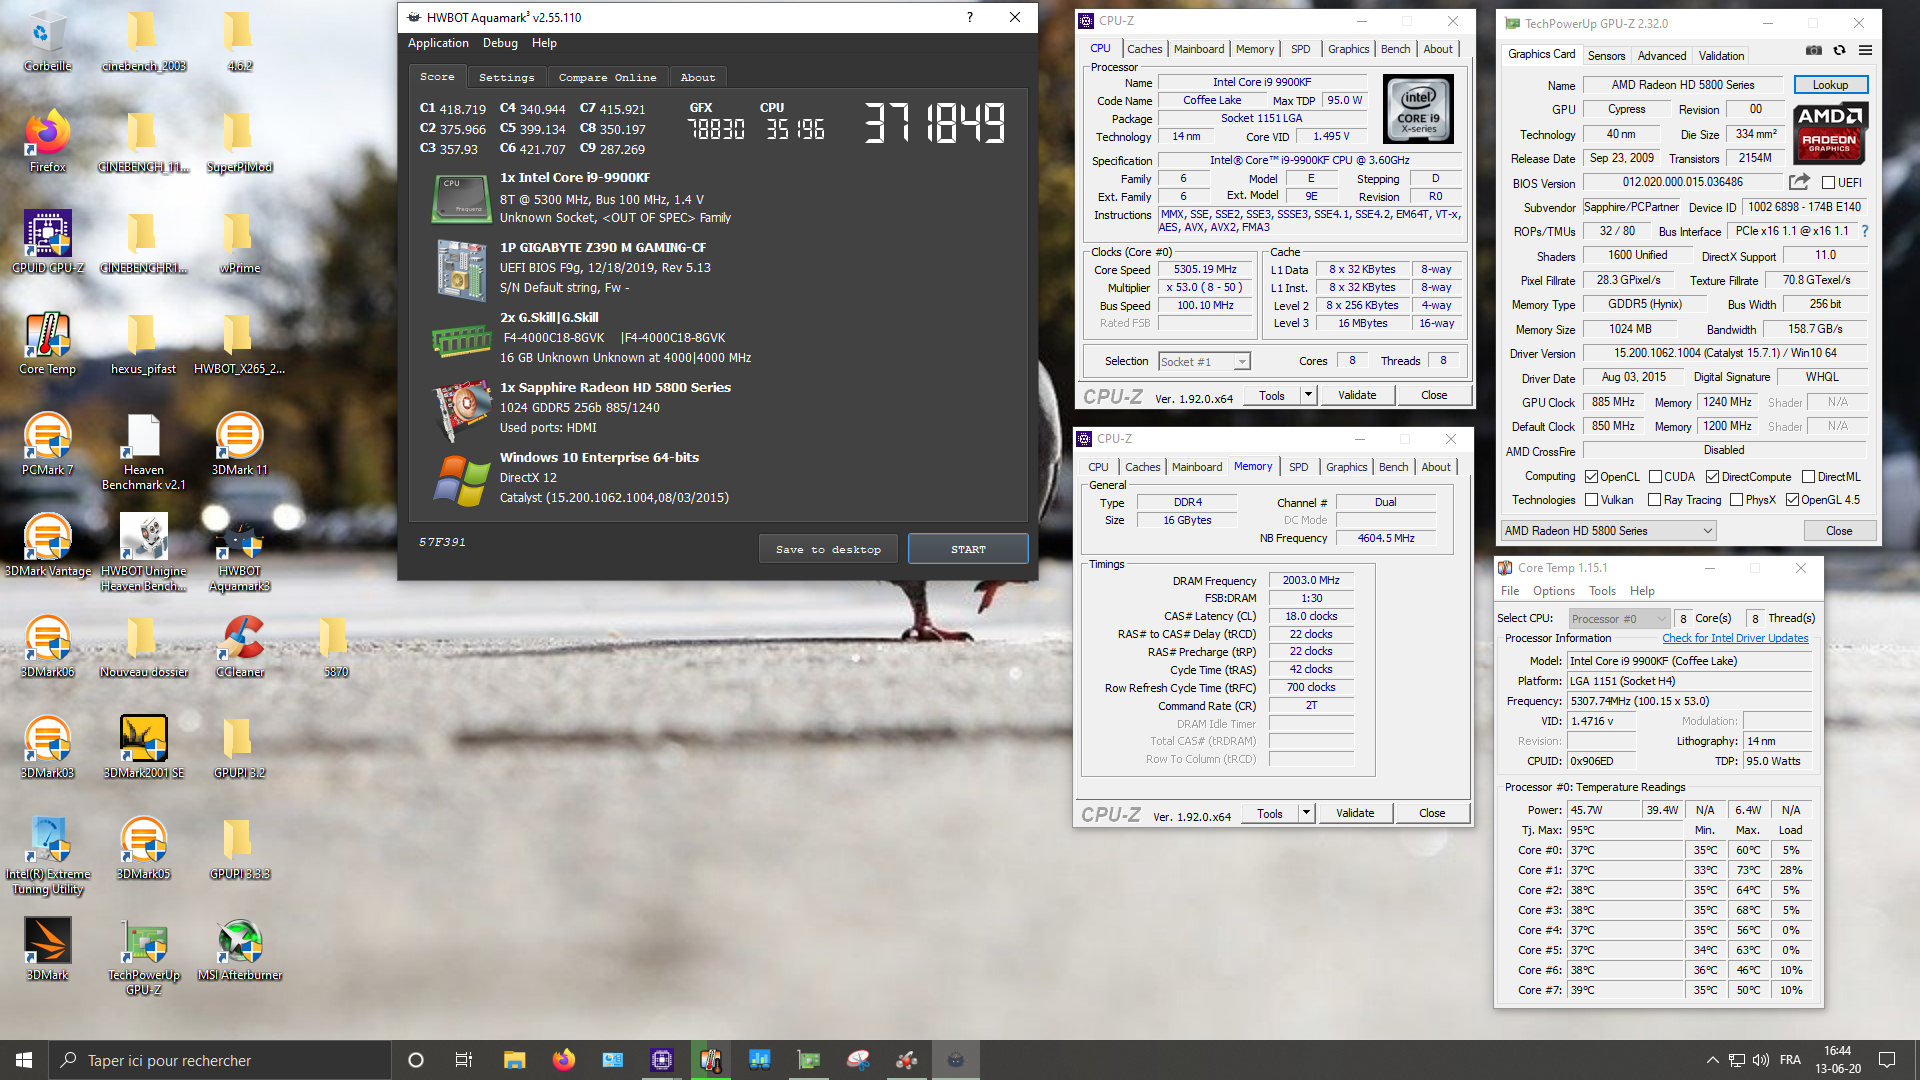The height and width of the screenshot is (1080, 1920).
Task: Click the Core #1 temperature row in Core Temp
Action: pyautogui.click(x=1662, y=870)
